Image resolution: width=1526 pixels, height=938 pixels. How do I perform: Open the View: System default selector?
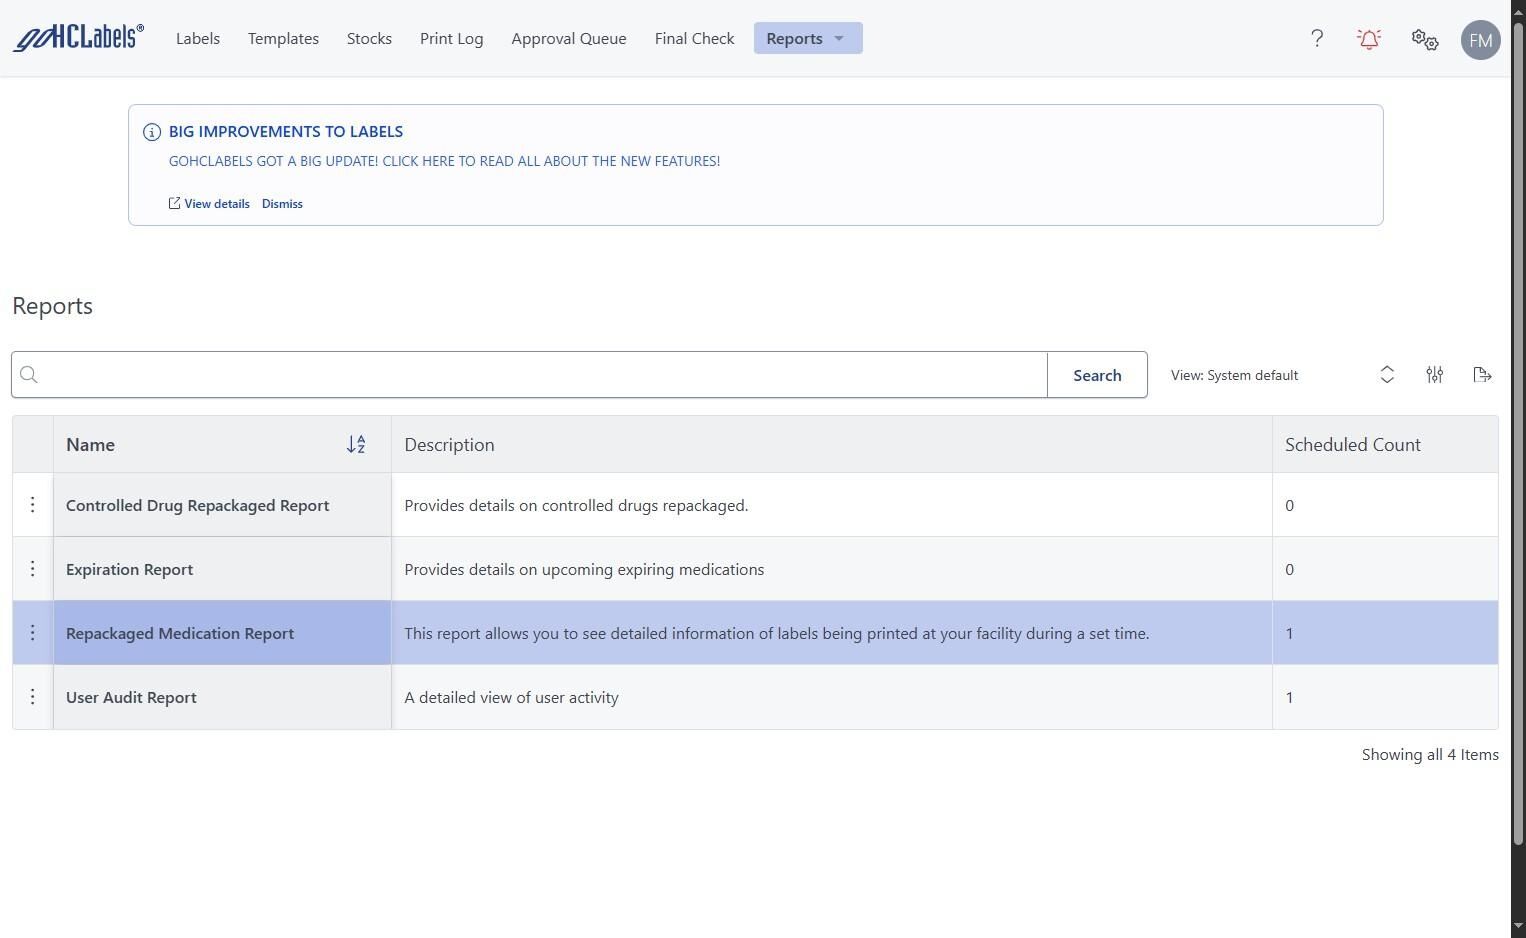tap(1282, 375)
